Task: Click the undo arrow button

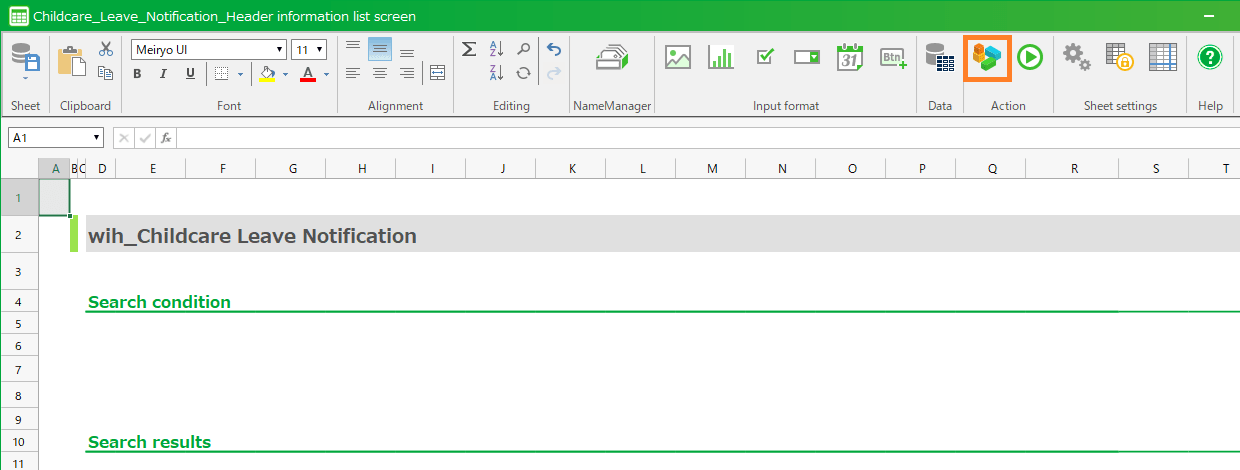Action: click(x=554, y=50)
